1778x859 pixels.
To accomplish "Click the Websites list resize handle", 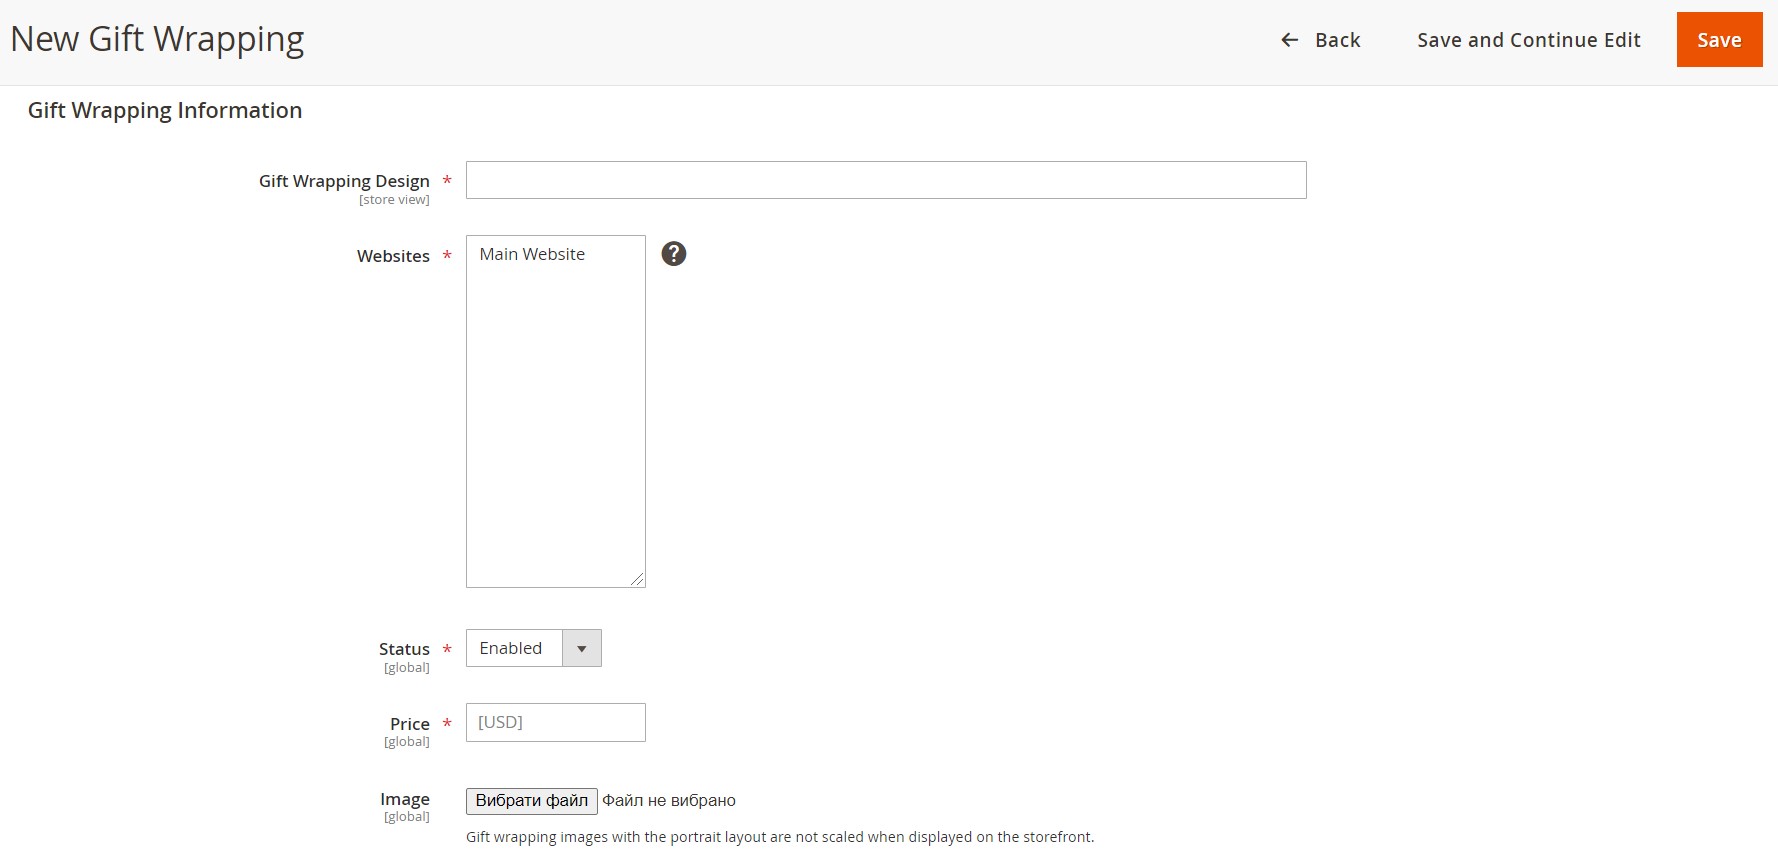I will pyautogui.click(x=637, y=579).
